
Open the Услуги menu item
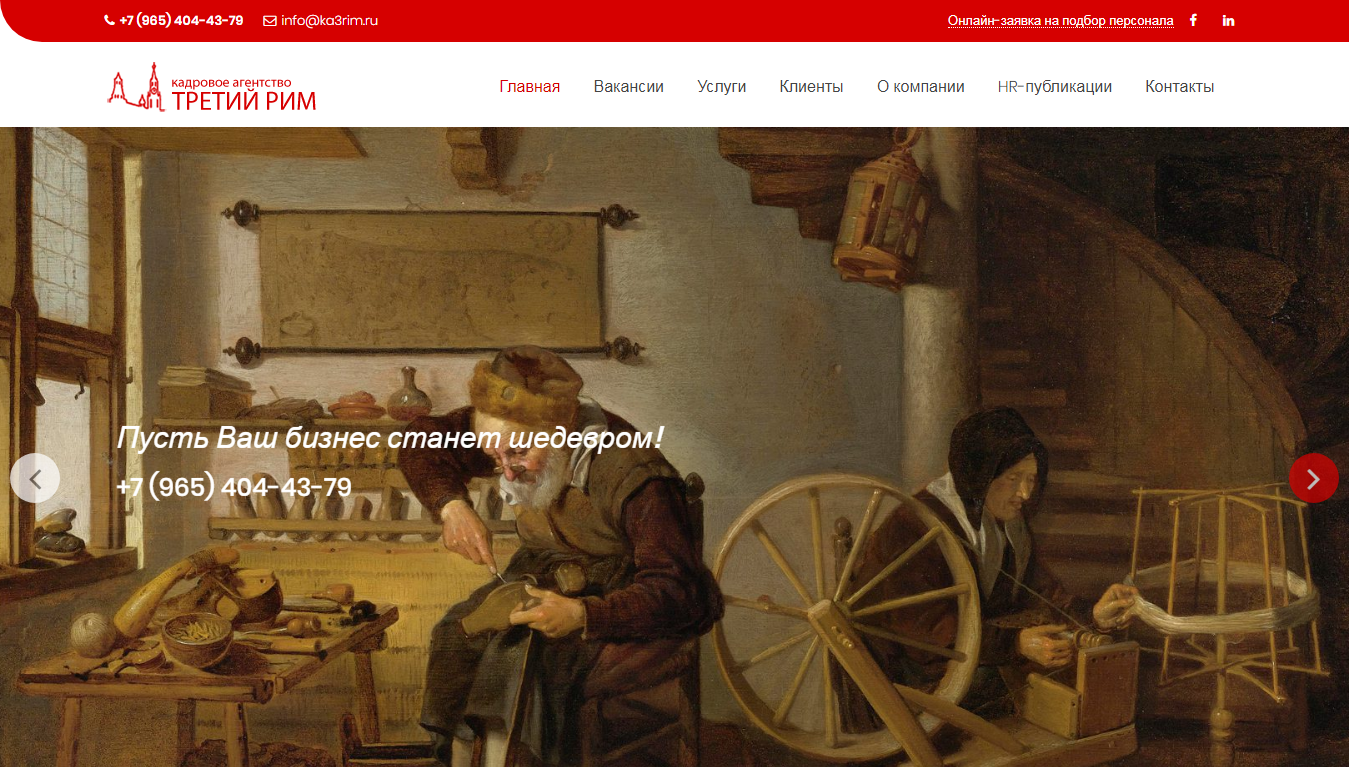click(722, 87)
